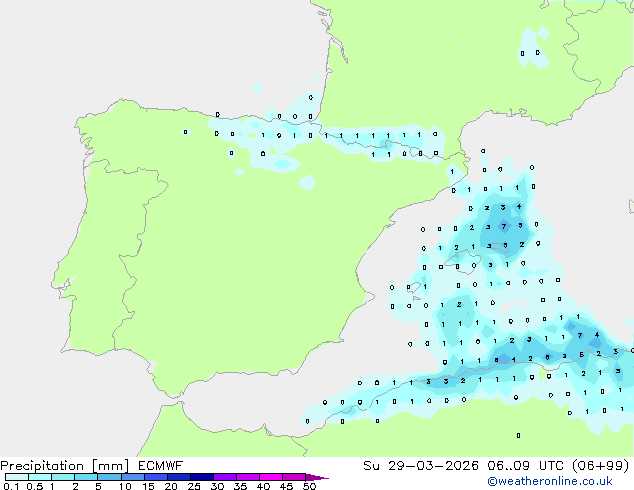Click the '0.1' legend scale label
Viewport: 634px width, 490px height.
pyautogui.click(x=11, y=486)
